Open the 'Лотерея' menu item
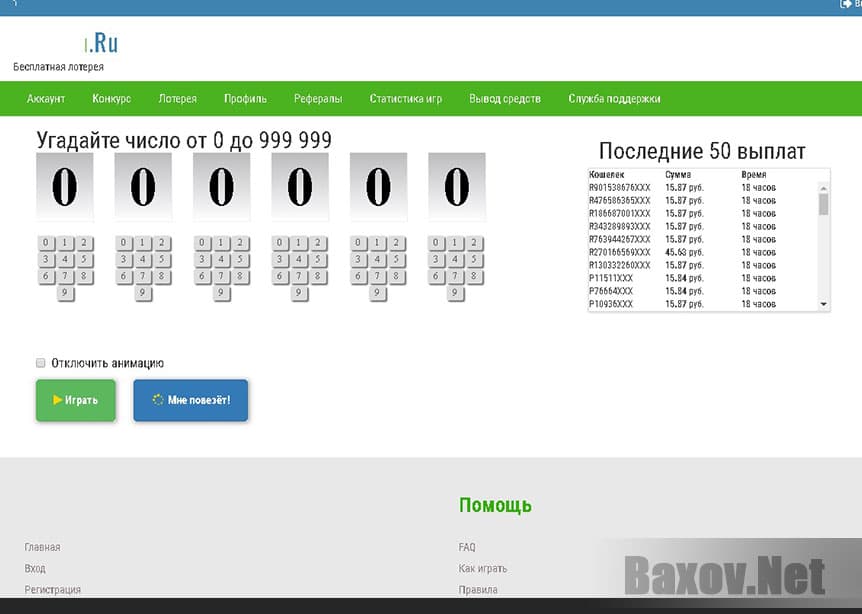Image resolution: width=862 pixels, height=614 pixels. 177,99
